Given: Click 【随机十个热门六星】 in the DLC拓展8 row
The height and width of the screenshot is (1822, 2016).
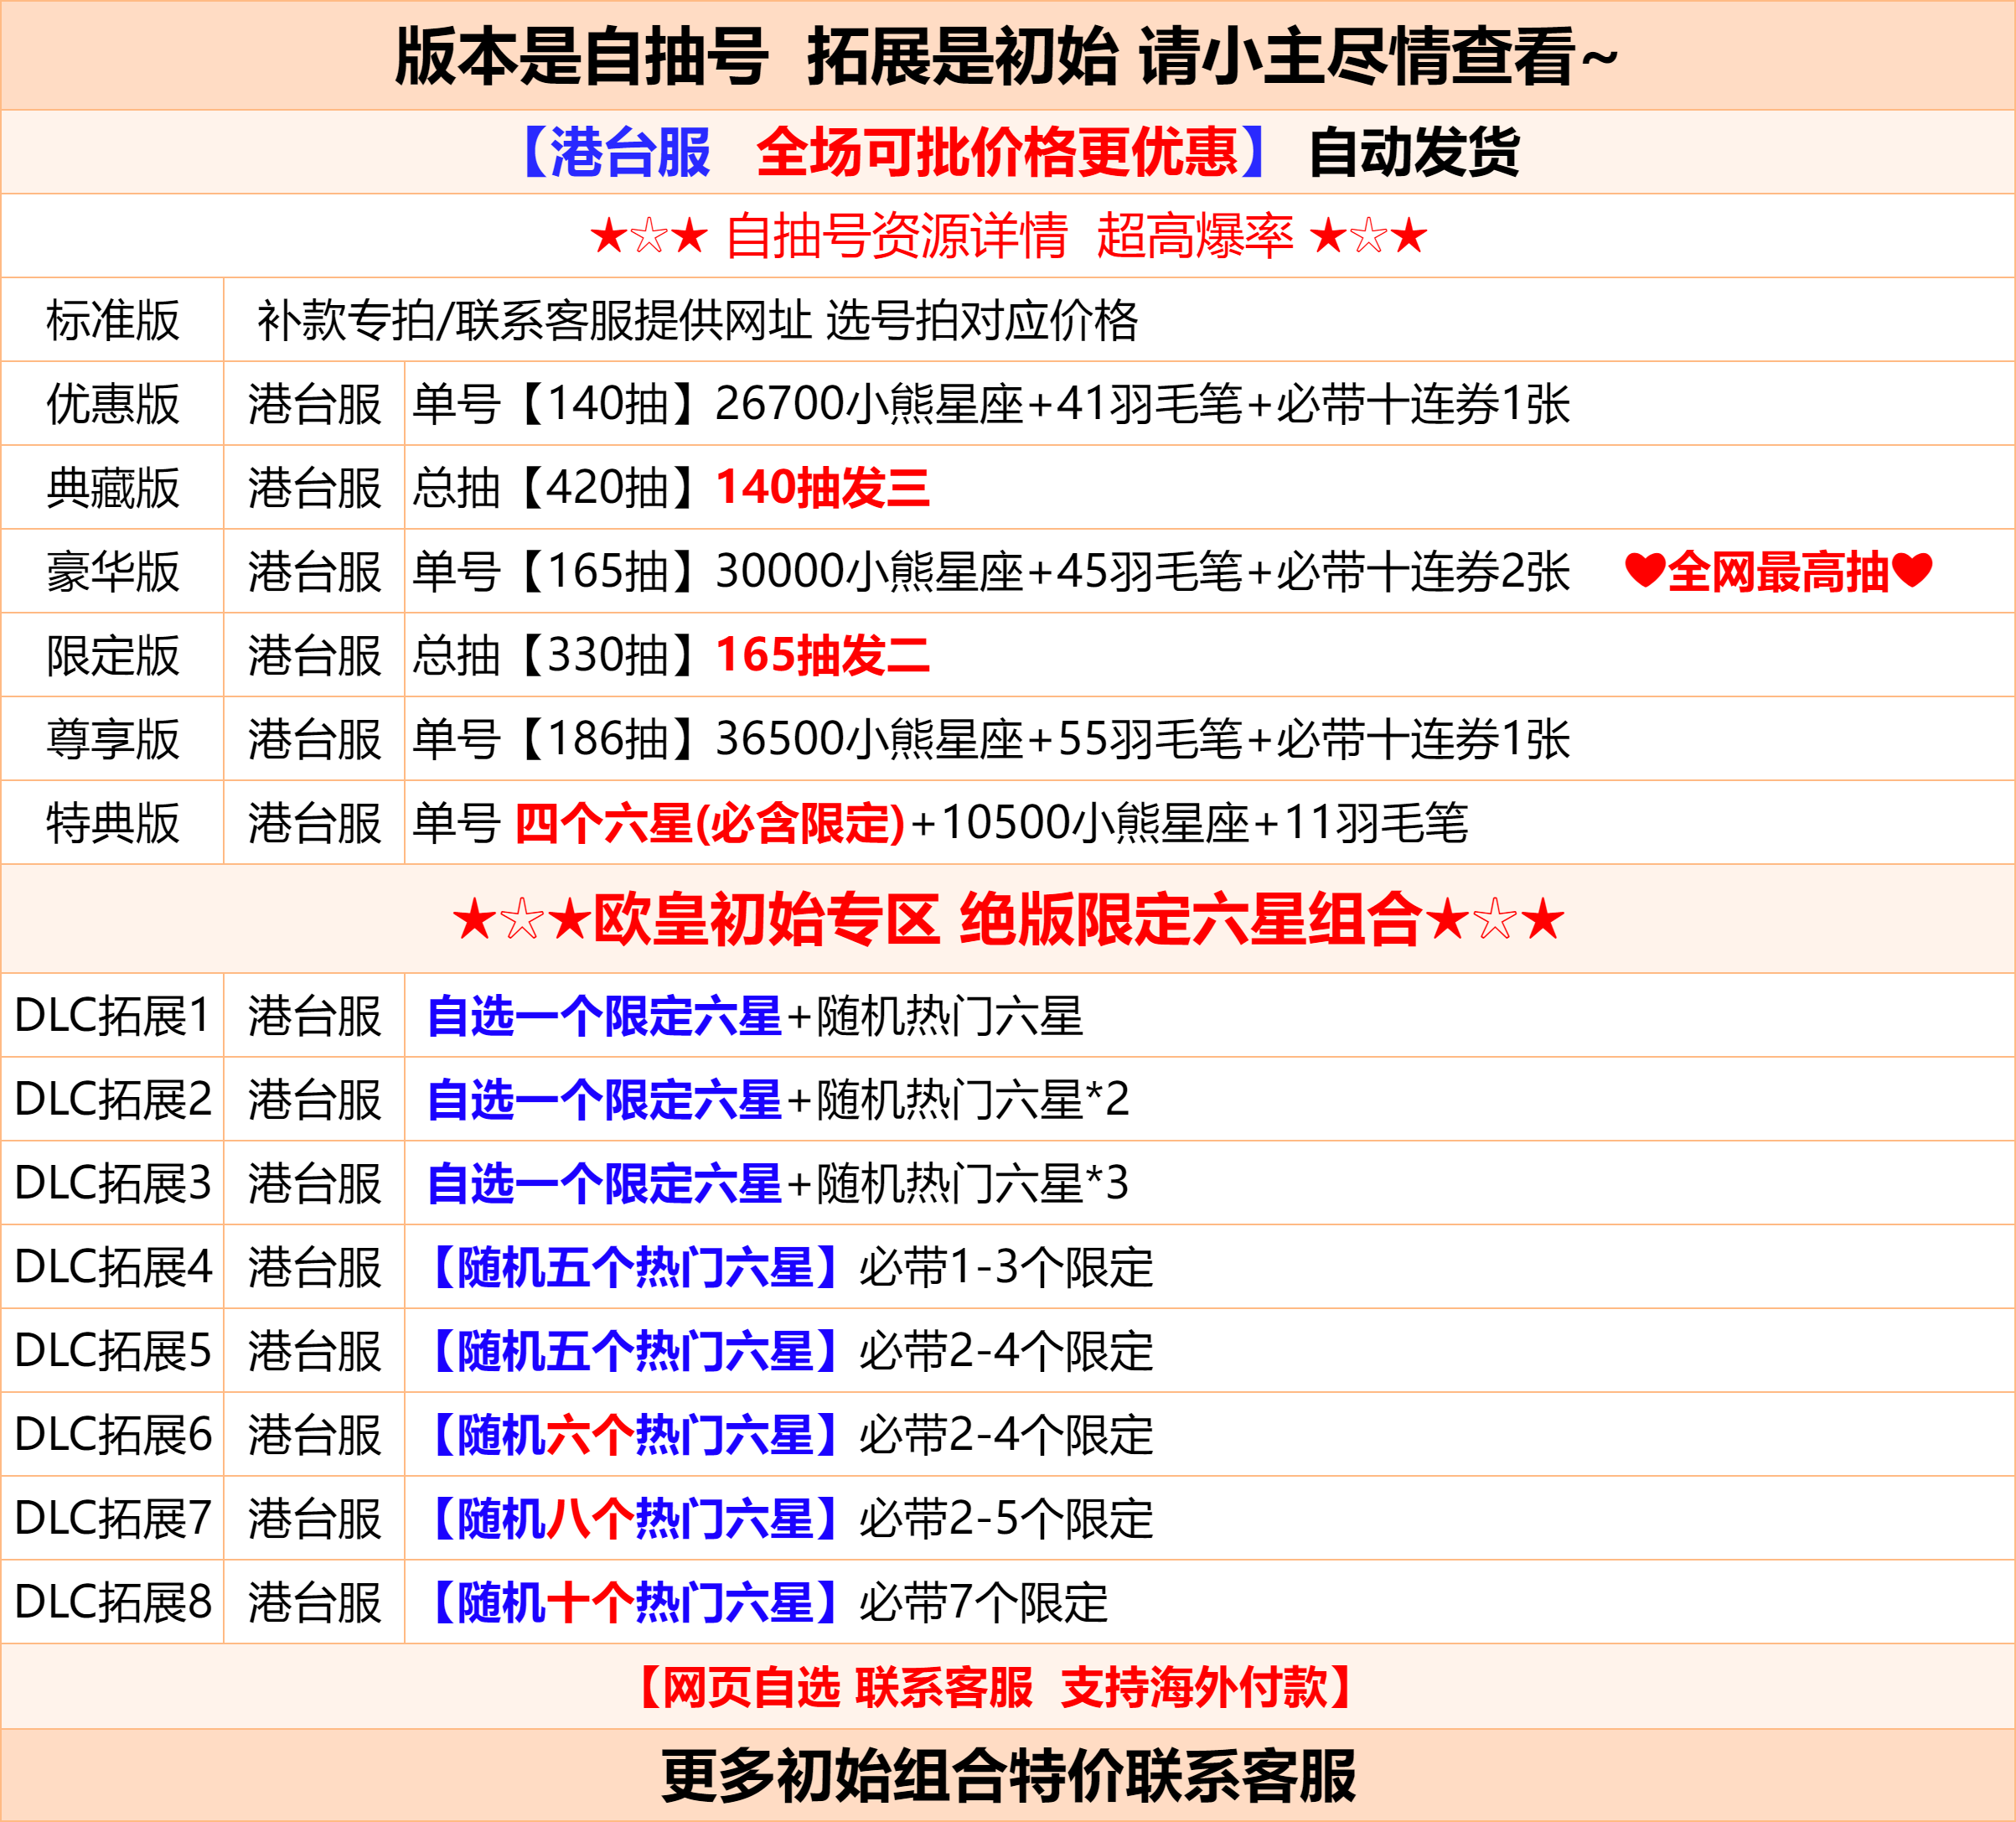Looking at the screenshot, I should (635, 1603).
